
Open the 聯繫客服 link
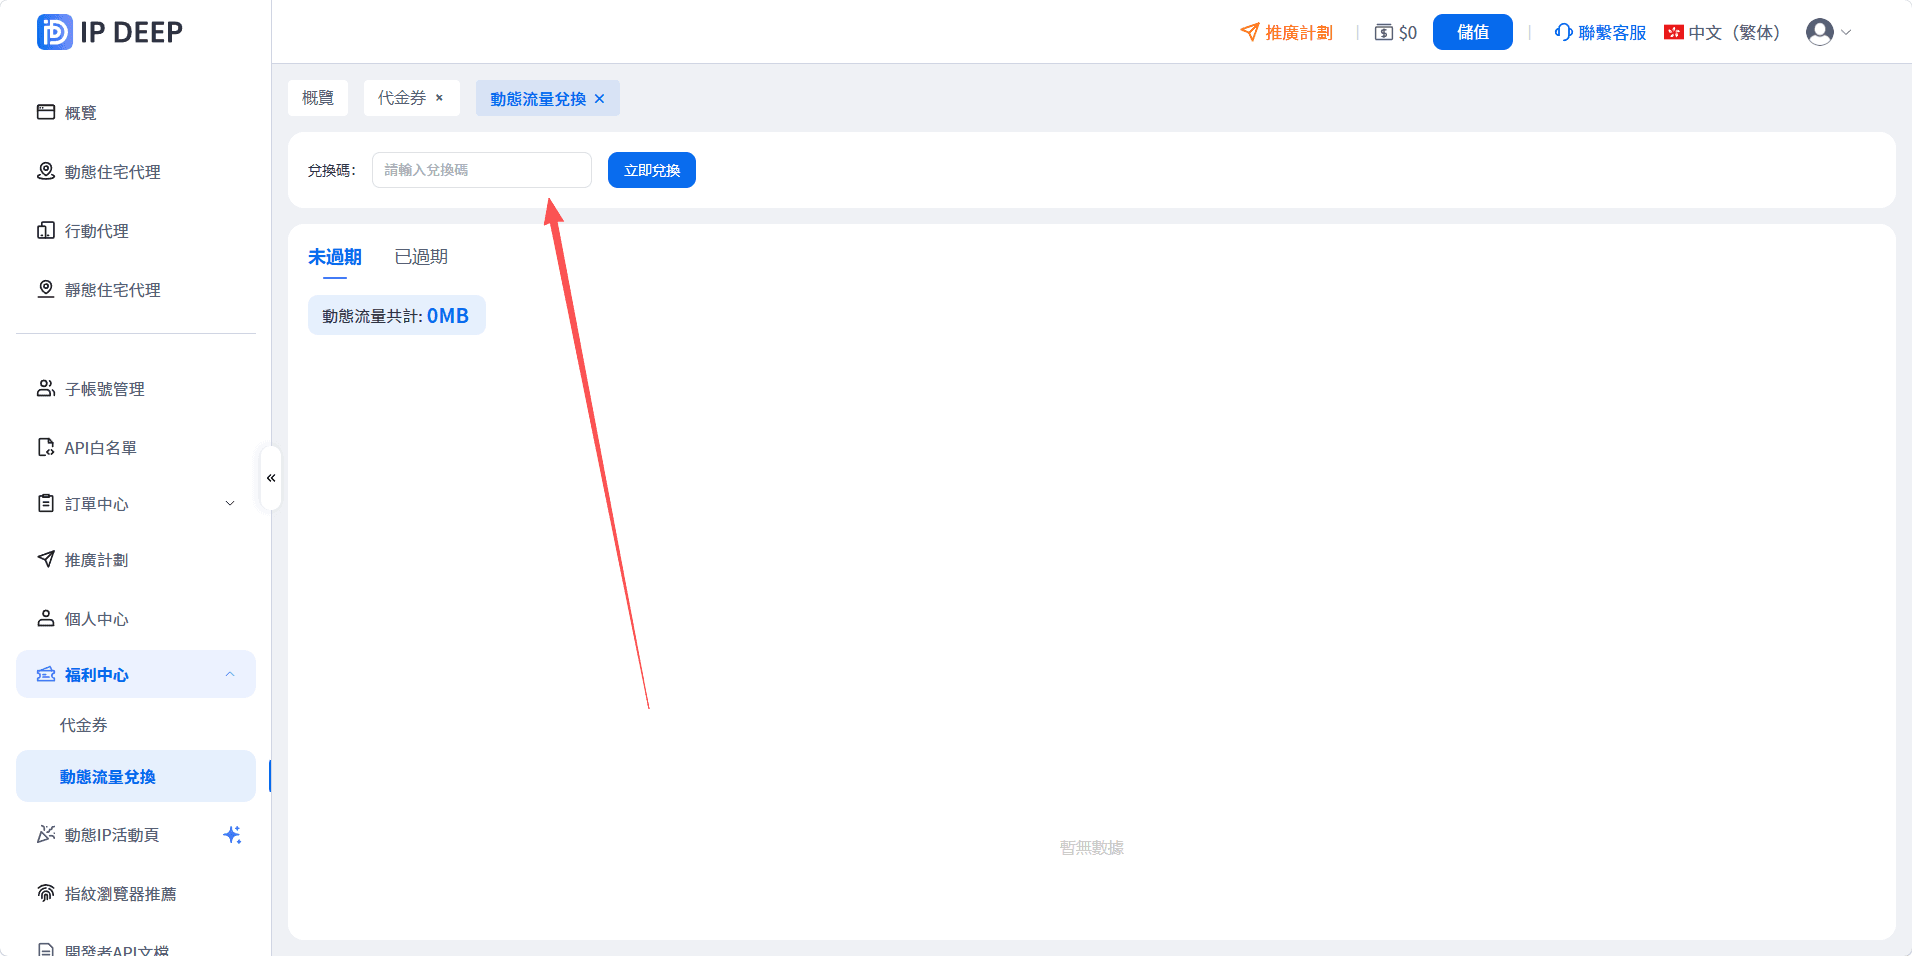click(x=1600, y=32)
